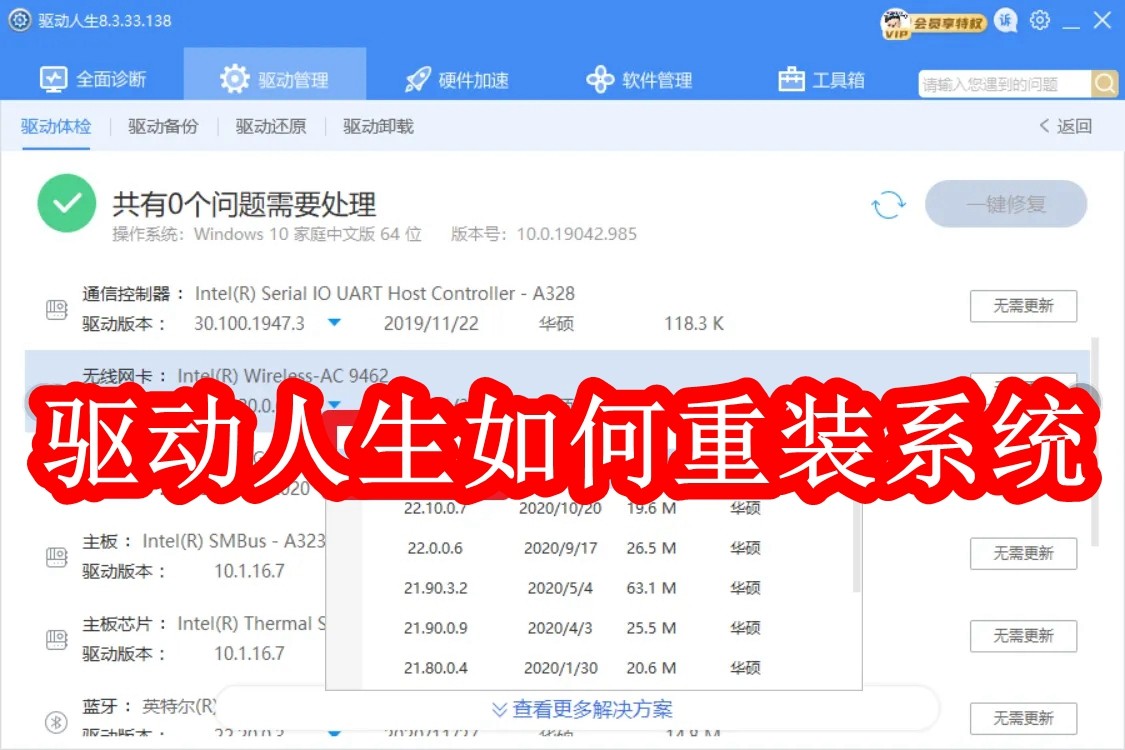Click 无需更新 for the 通信控制器 row

[1023, 306]
